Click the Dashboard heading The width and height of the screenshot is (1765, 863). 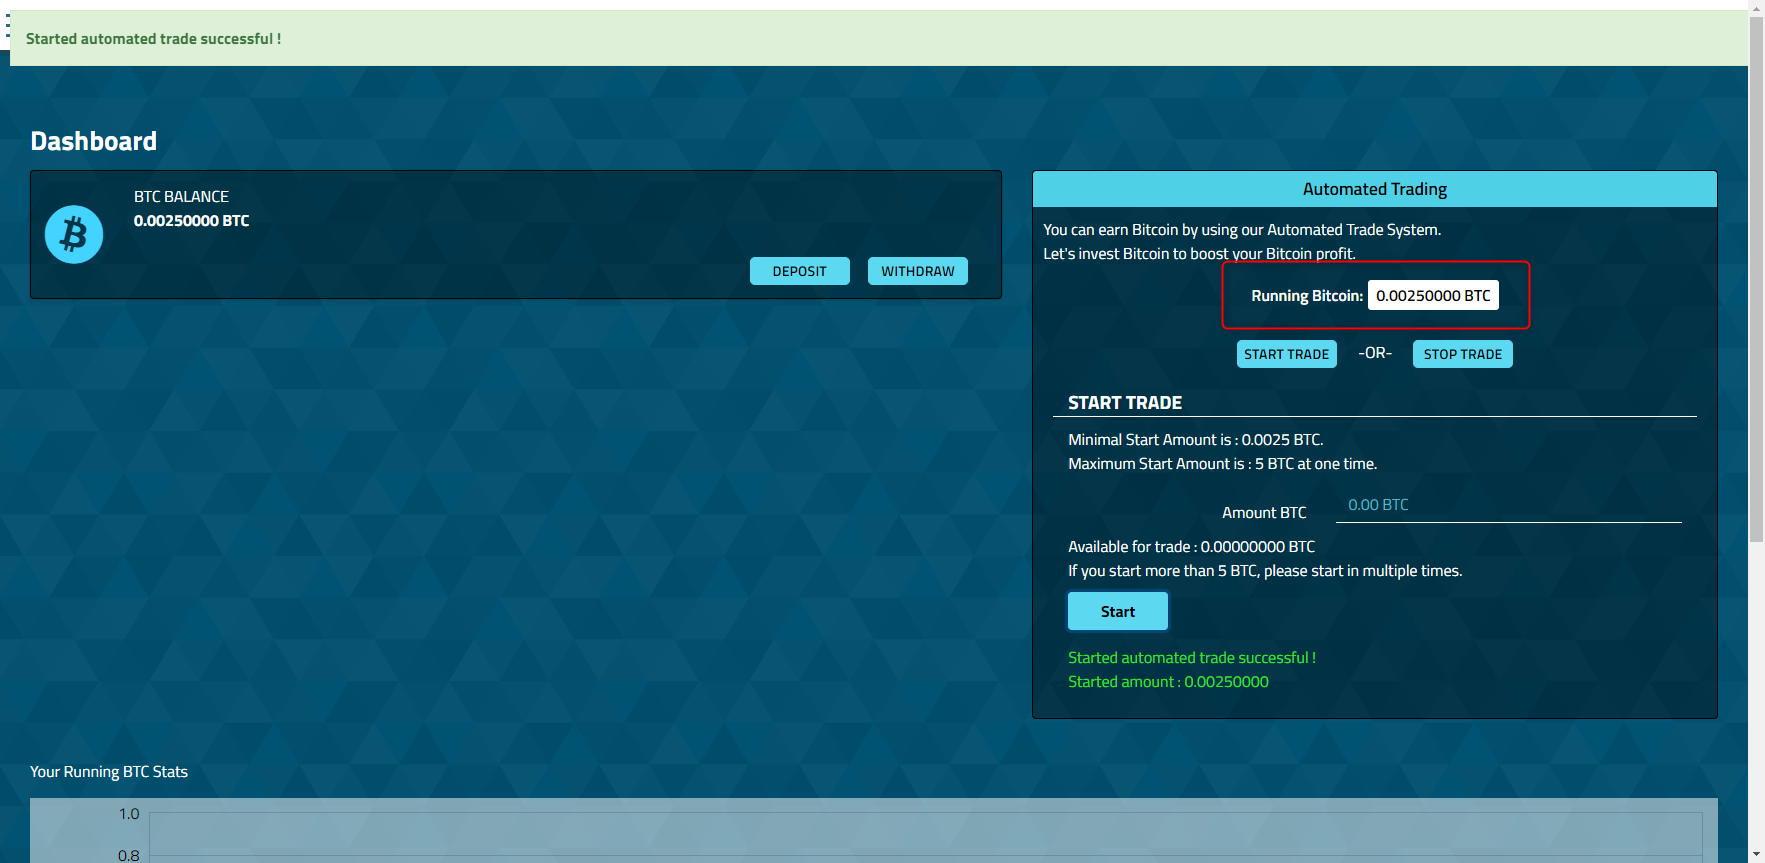pyautogui.click(x=94, y=141)
